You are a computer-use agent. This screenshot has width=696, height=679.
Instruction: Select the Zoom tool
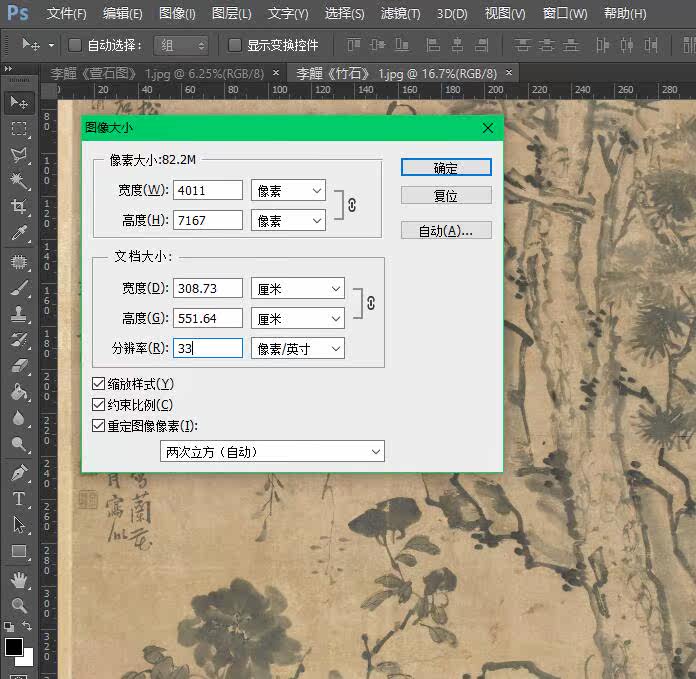click(x=19, y=605)
